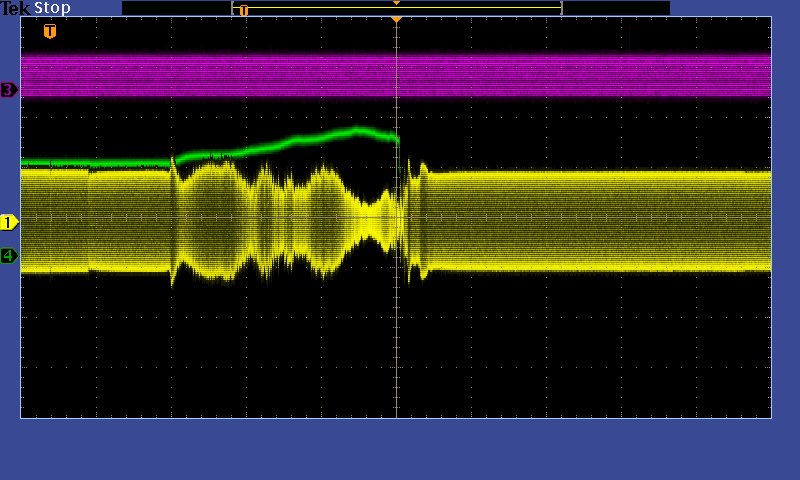Click the green channel 4 rising trace
The height and width of the screenshot is (480, 800).
(x=300, y=140)
